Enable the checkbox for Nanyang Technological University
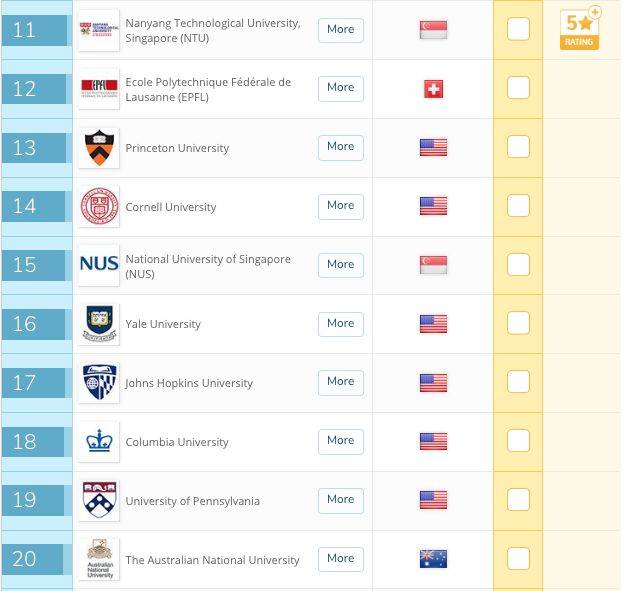This screenshot has width=623, height=591. [x=518, y=29]
